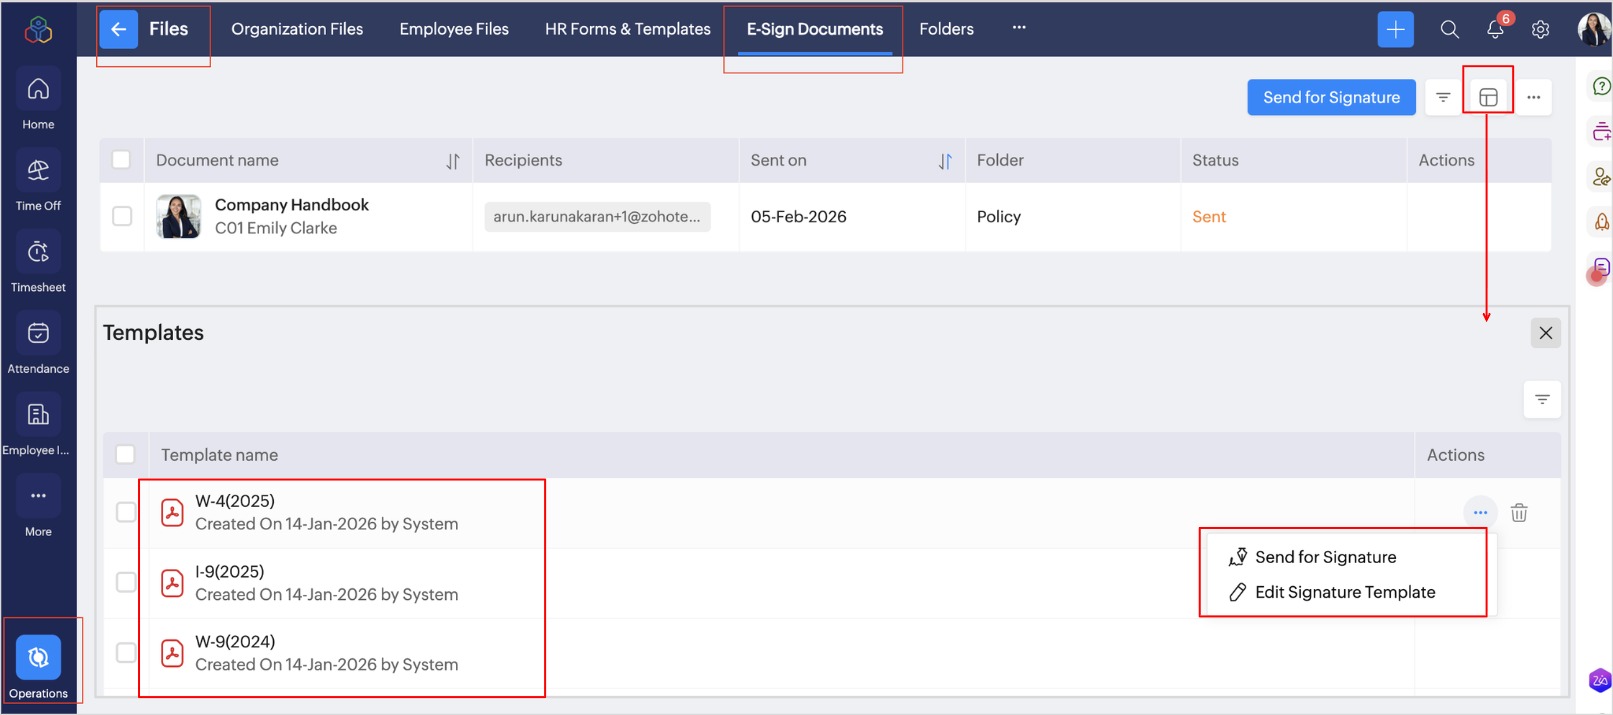Open the settings gear icon
Viewport: 1613px width, 715px height.
[x=1540, y=29]
